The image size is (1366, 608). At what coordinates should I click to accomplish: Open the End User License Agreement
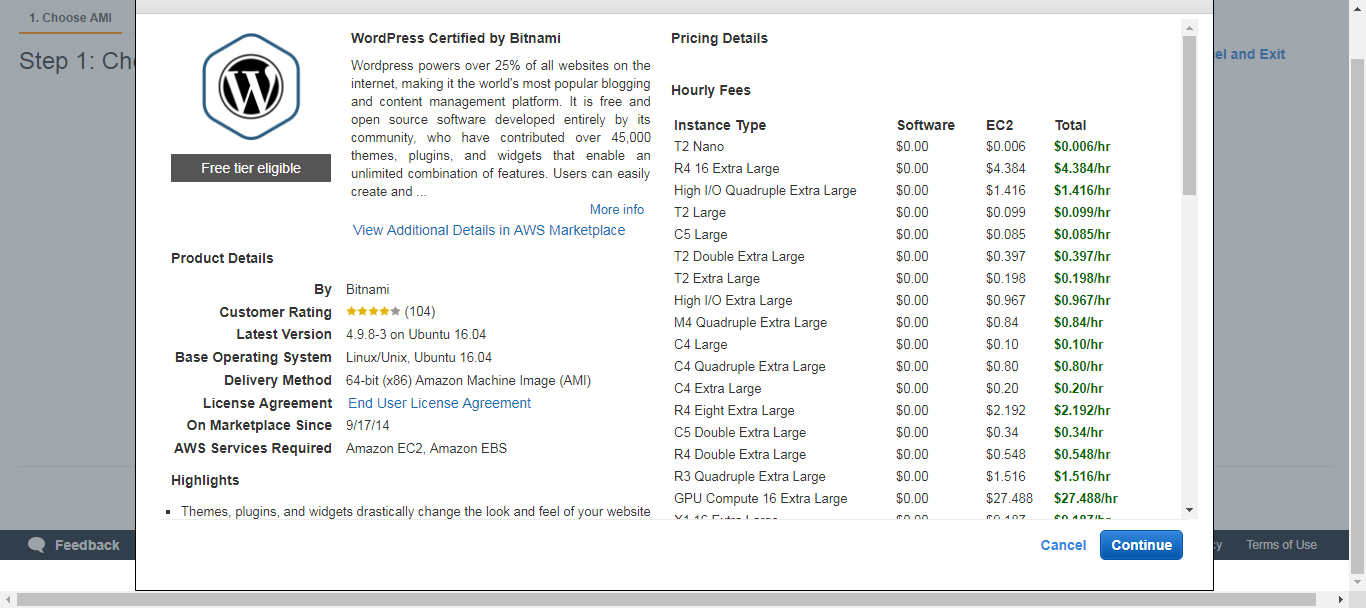point(438,403)
